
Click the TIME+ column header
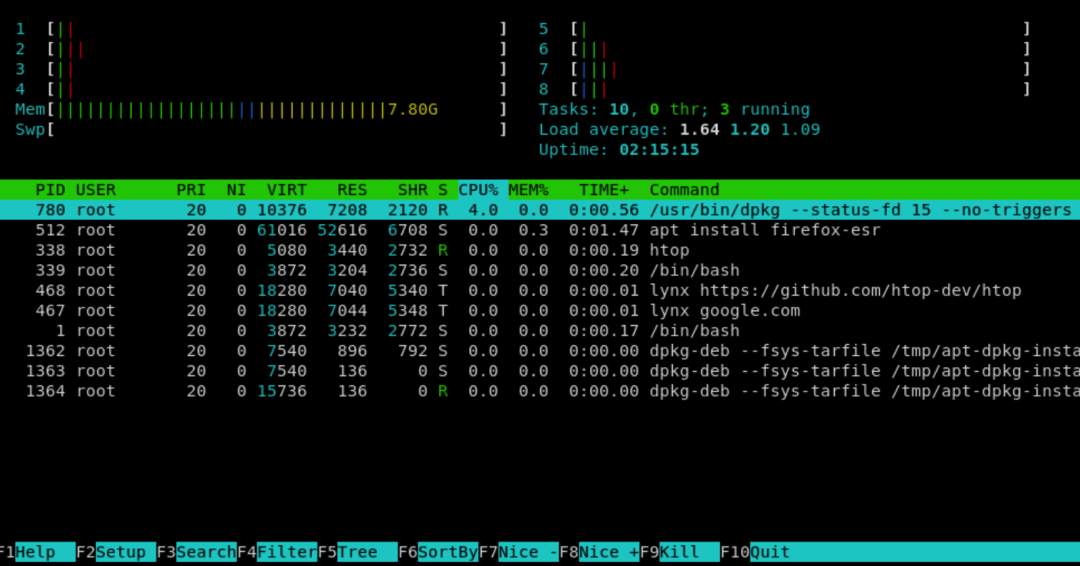click(x=603, y=190)
